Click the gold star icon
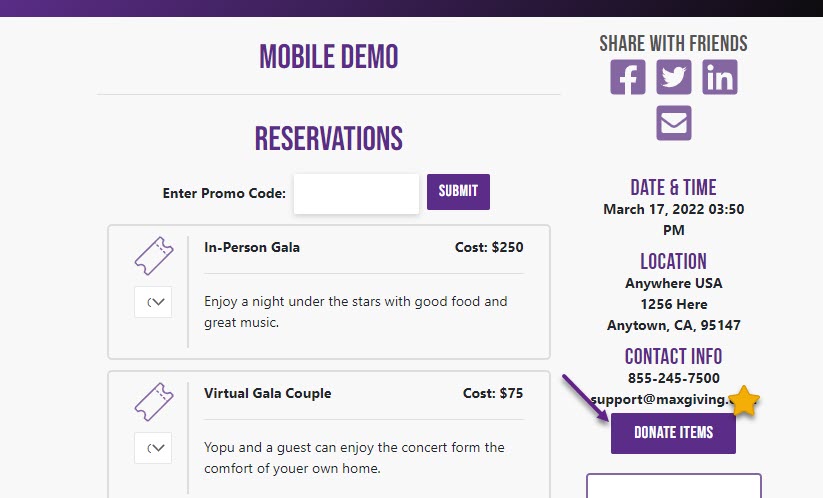 [744, 401]
